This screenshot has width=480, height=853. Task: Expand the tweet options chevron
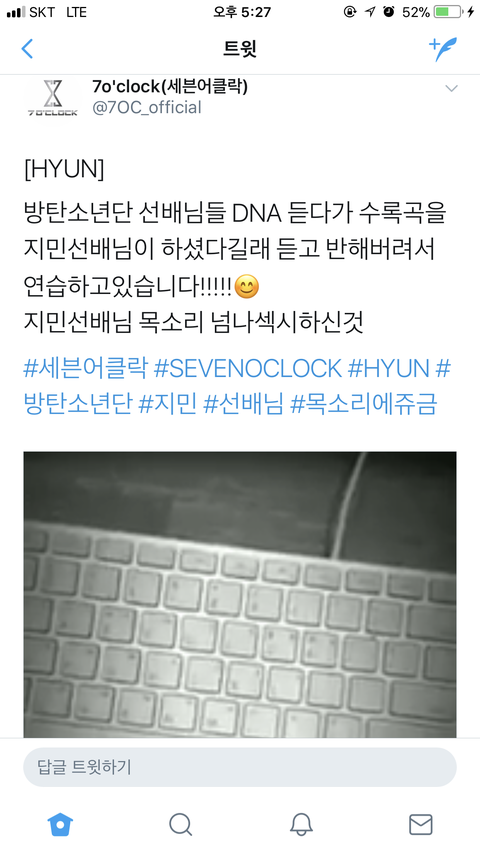451,88
